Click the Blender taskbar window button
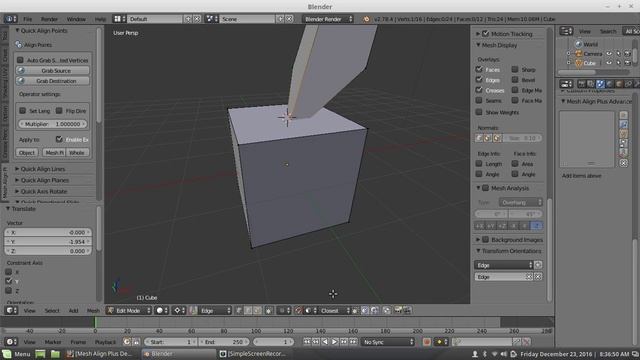640x360 pixels. point(178,354)
